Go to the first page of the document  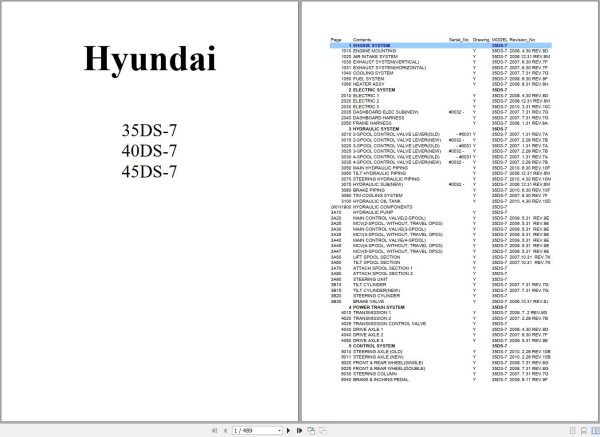point(214,430)
